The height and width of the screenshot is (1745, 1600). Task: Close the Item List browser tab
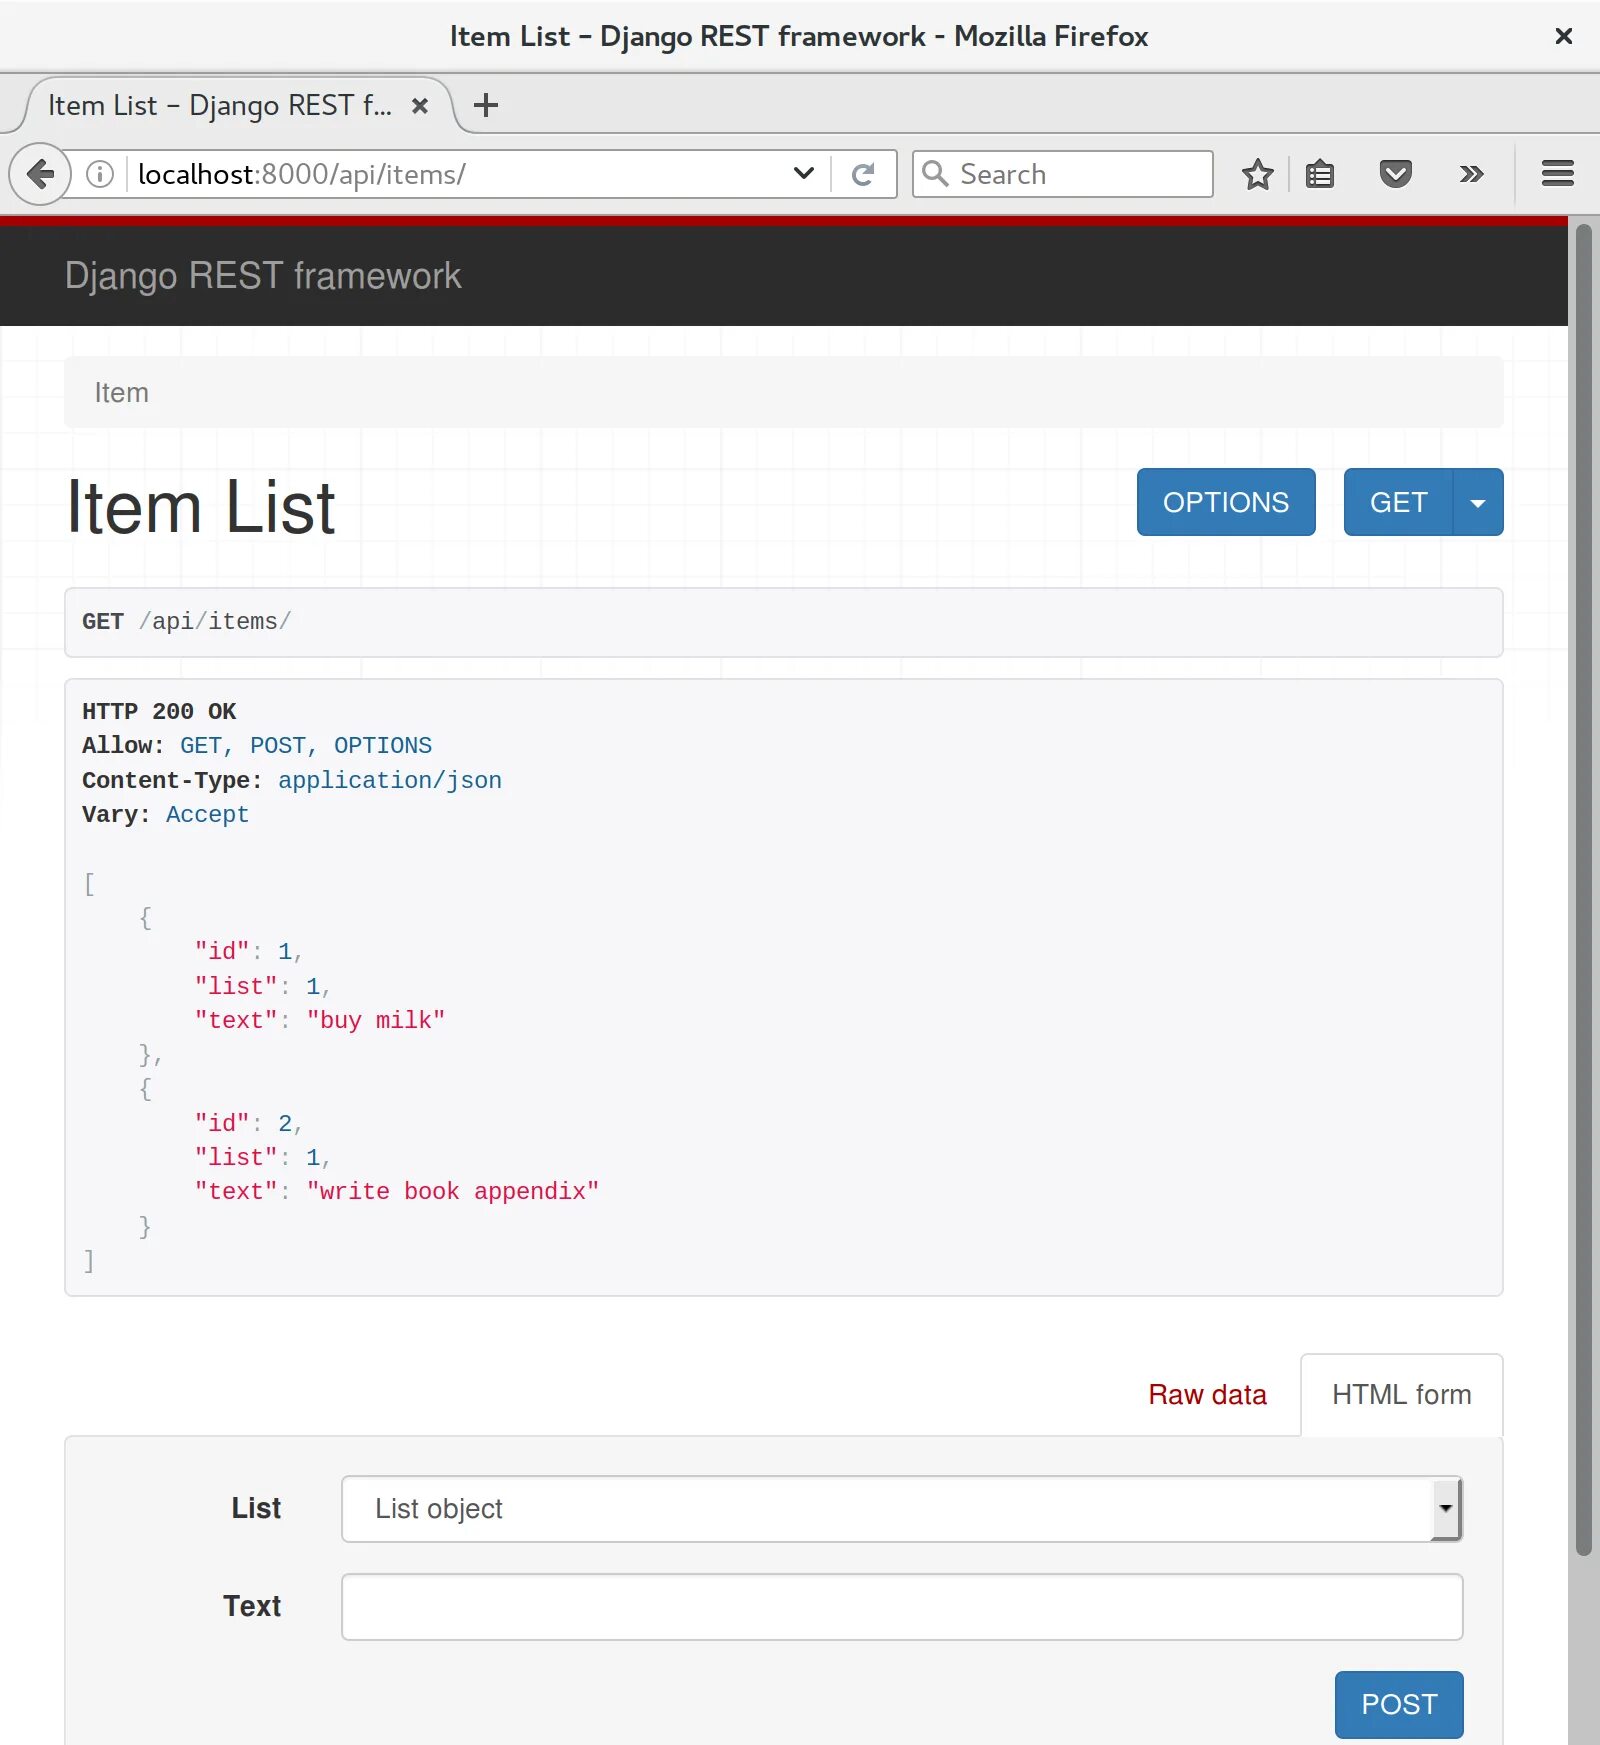[x=420, y=105]
